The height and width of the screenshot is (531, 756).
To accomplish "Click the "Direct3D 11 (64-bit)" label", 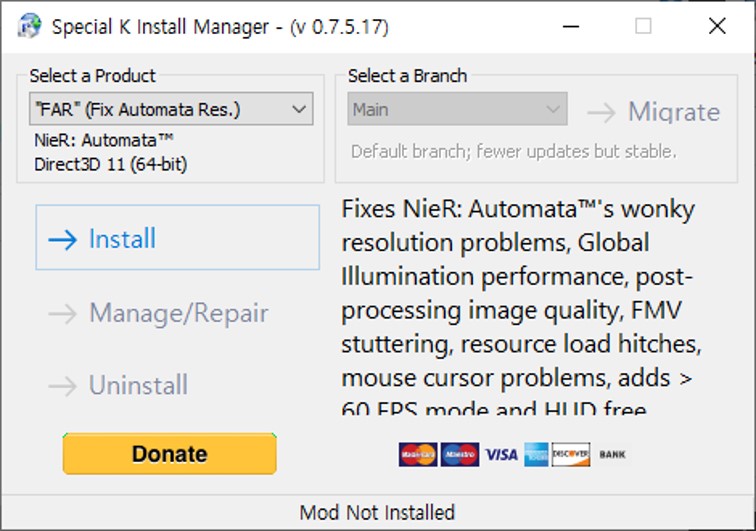I will tap(110, 164).
